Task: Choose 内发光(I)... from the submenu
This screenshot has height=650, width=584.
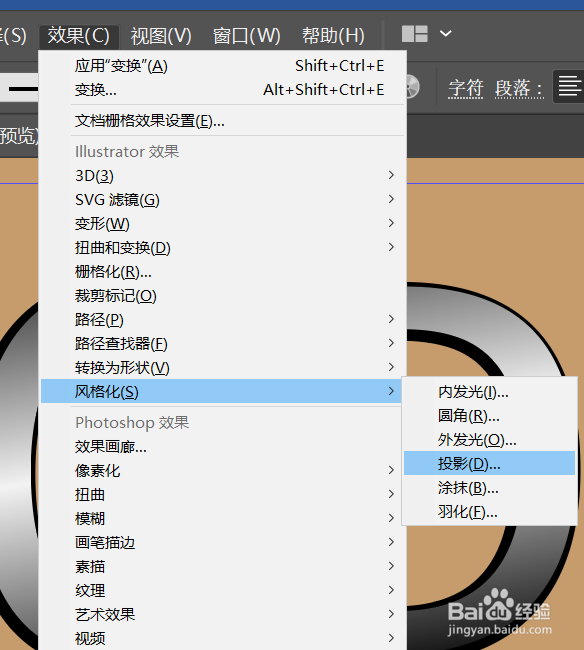Action: [489, 392]
